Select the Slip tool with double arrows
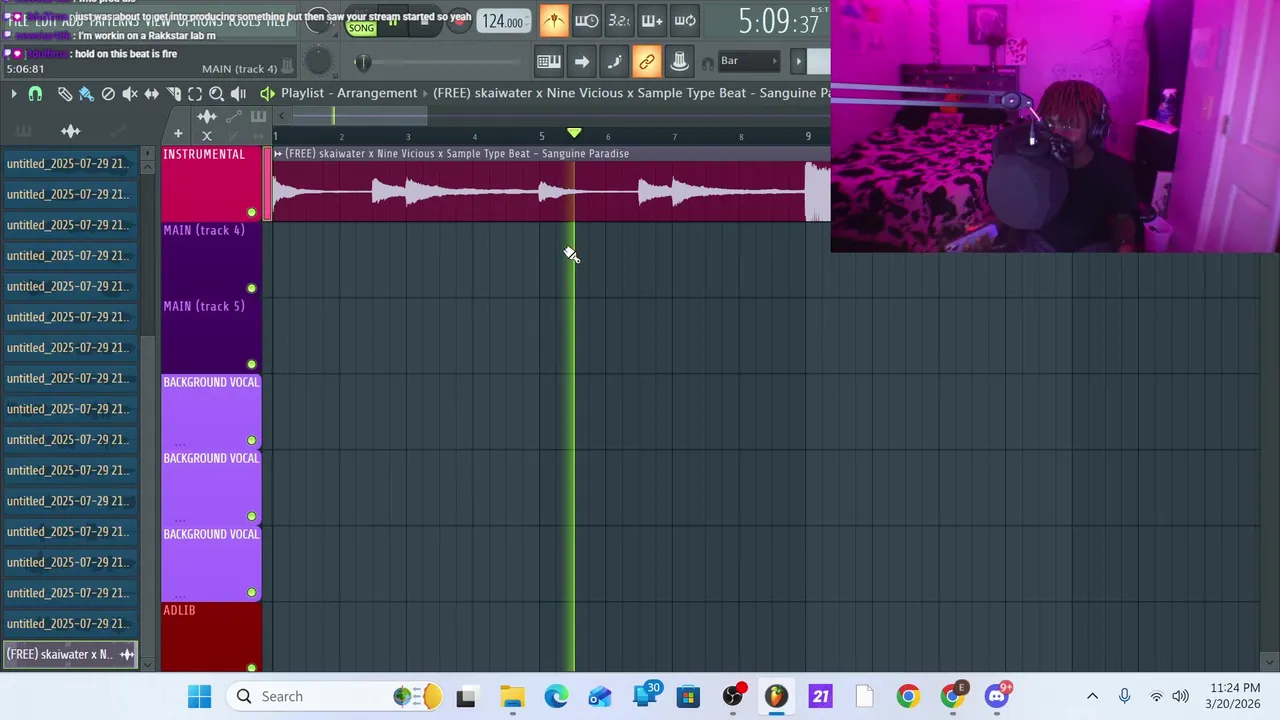The image size is (1280, 720). click(x=151, y=94)
